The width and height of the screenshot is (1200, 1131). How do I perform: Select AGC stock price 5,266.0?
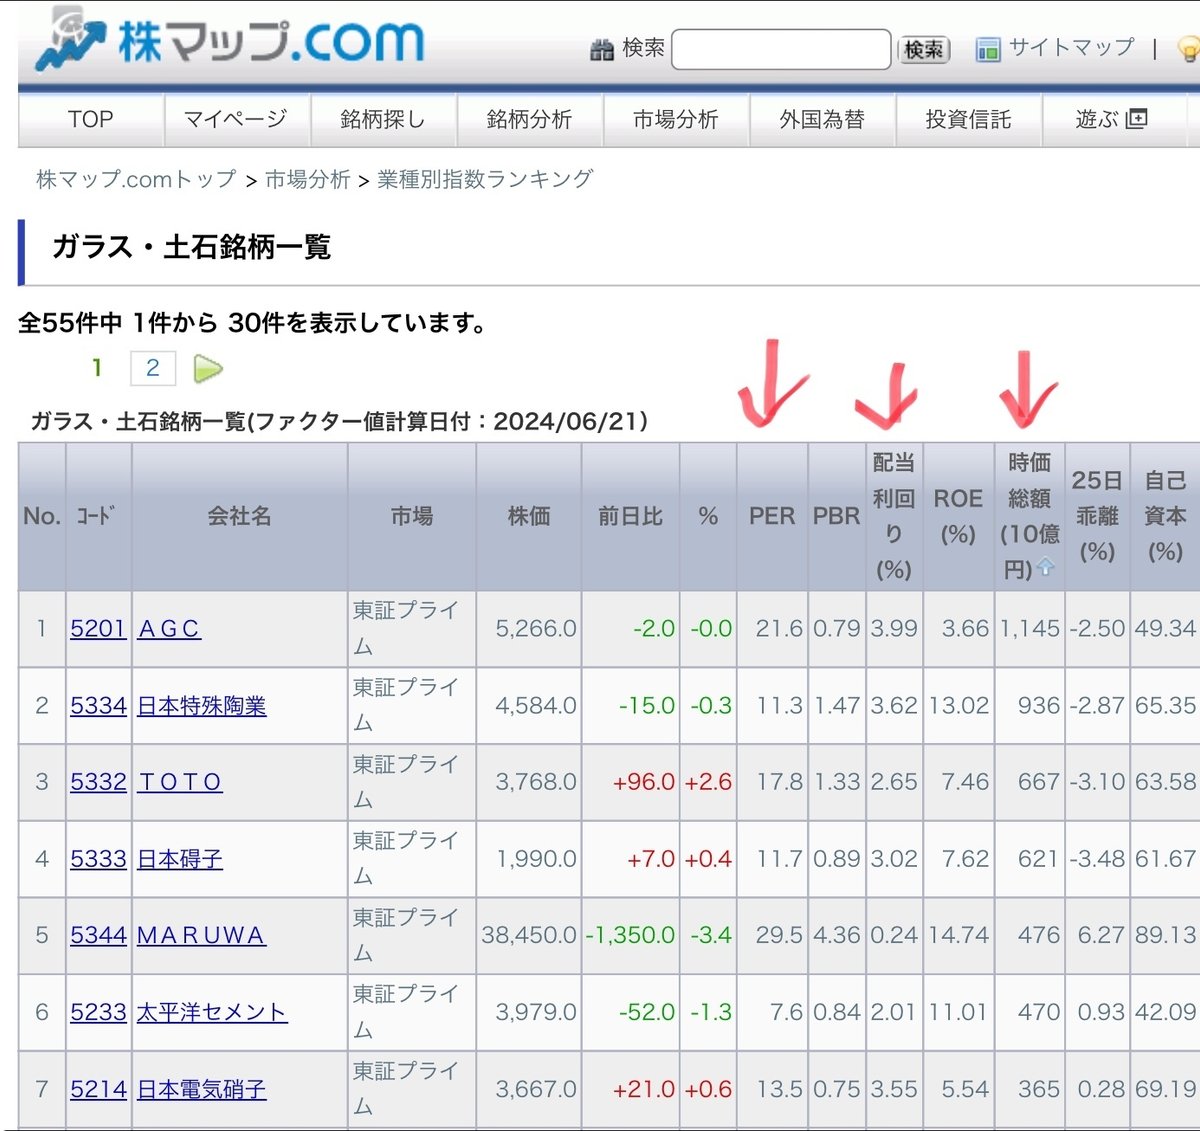pos(536,629)
